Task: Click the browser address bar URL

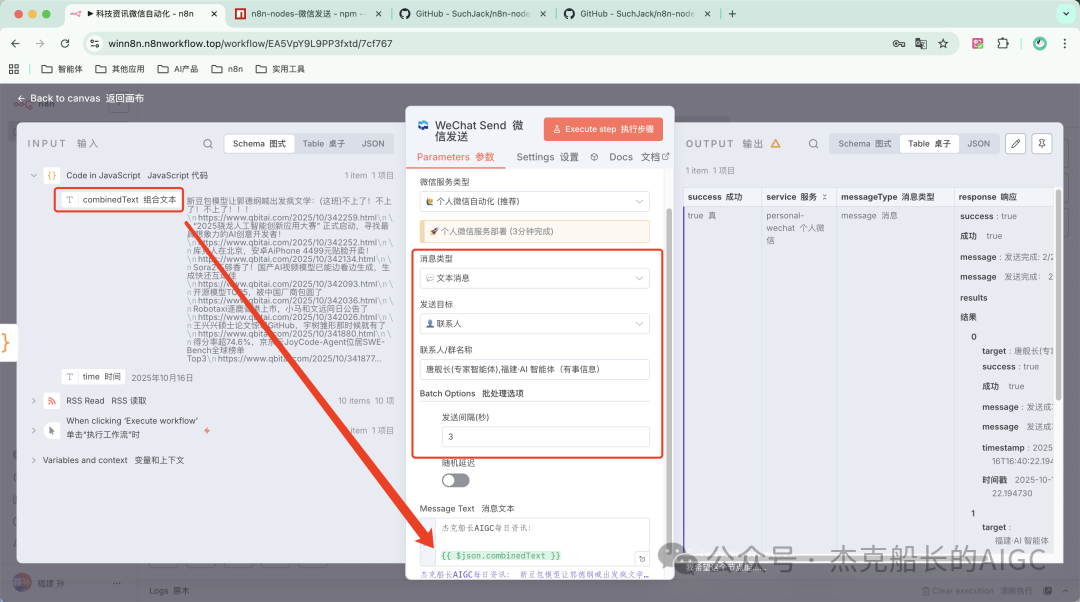Action: [x=250, y=43]
